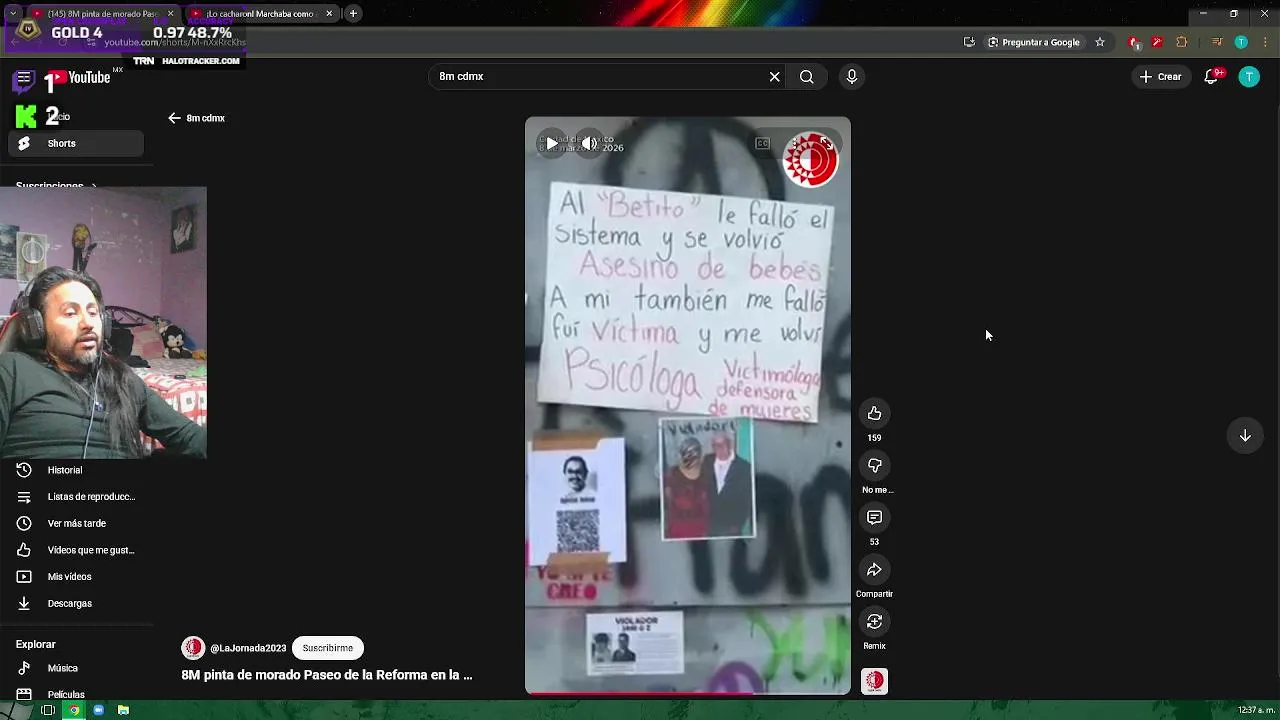Share this Short via Compartir

point(874,570)
